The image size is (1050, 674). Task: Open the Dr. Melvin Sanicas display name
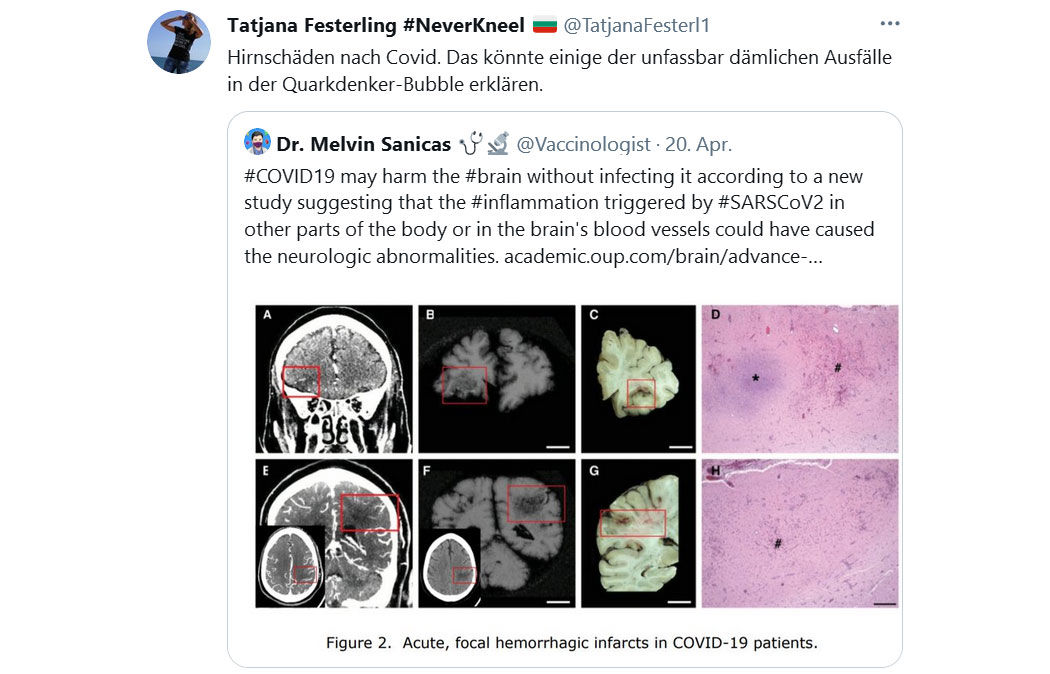(364, 144)
